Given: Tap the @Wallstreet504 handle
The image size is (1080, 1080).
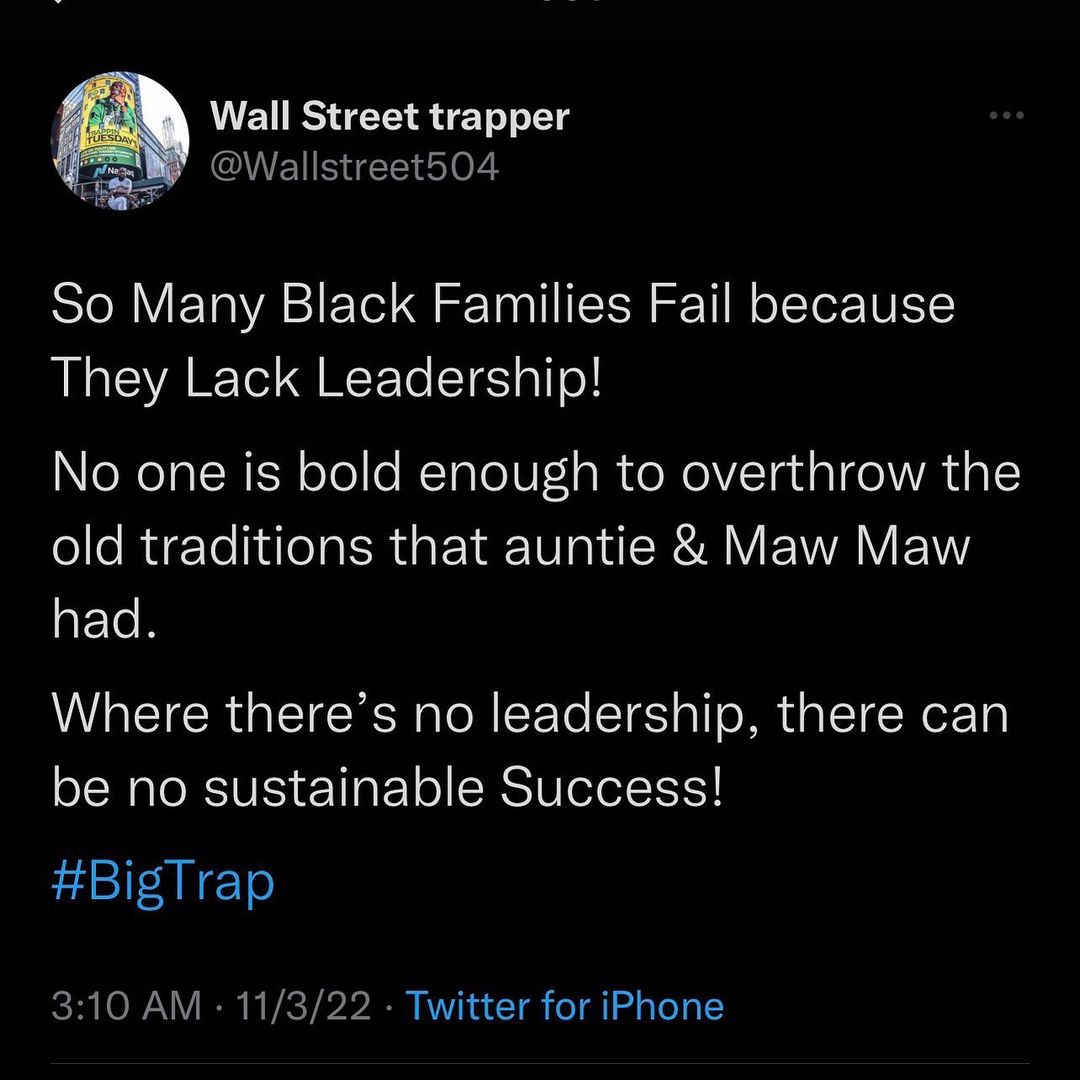Looking at the screenshot, I should pos(354,166).
